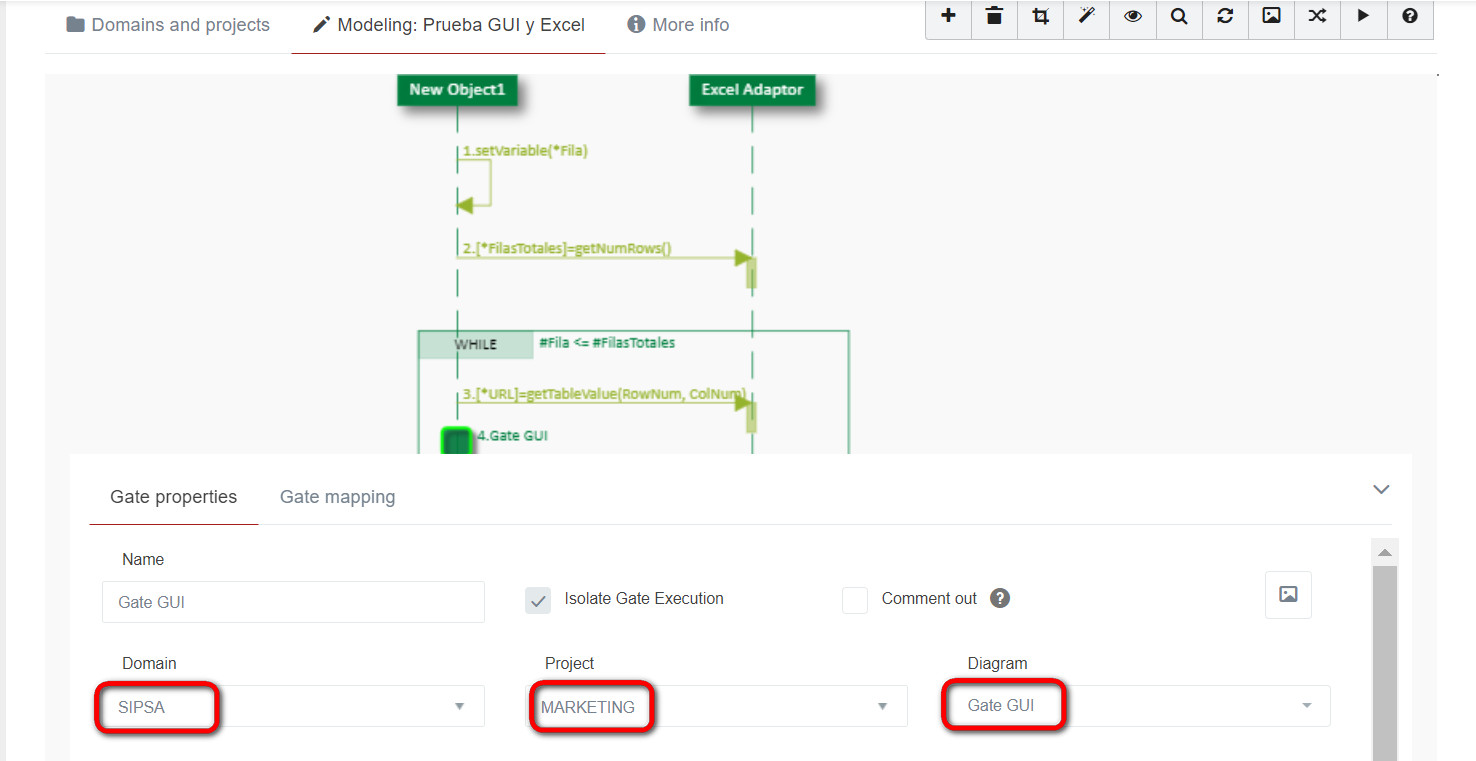Uncheck Isolate Gate Execution checkbox
The image size is (1476, 761).
coord(538,600)
